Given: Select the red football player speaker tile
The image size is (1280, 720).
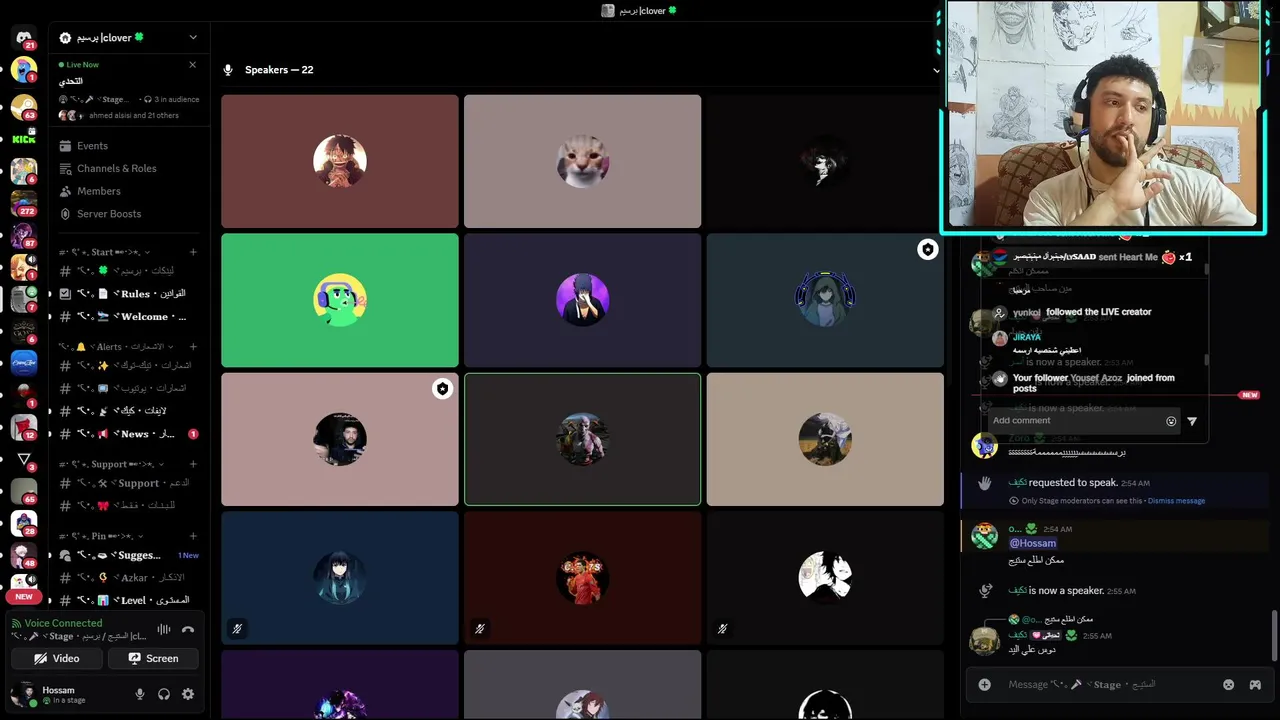Looking at the screenshot, I should tap(583, 578).
